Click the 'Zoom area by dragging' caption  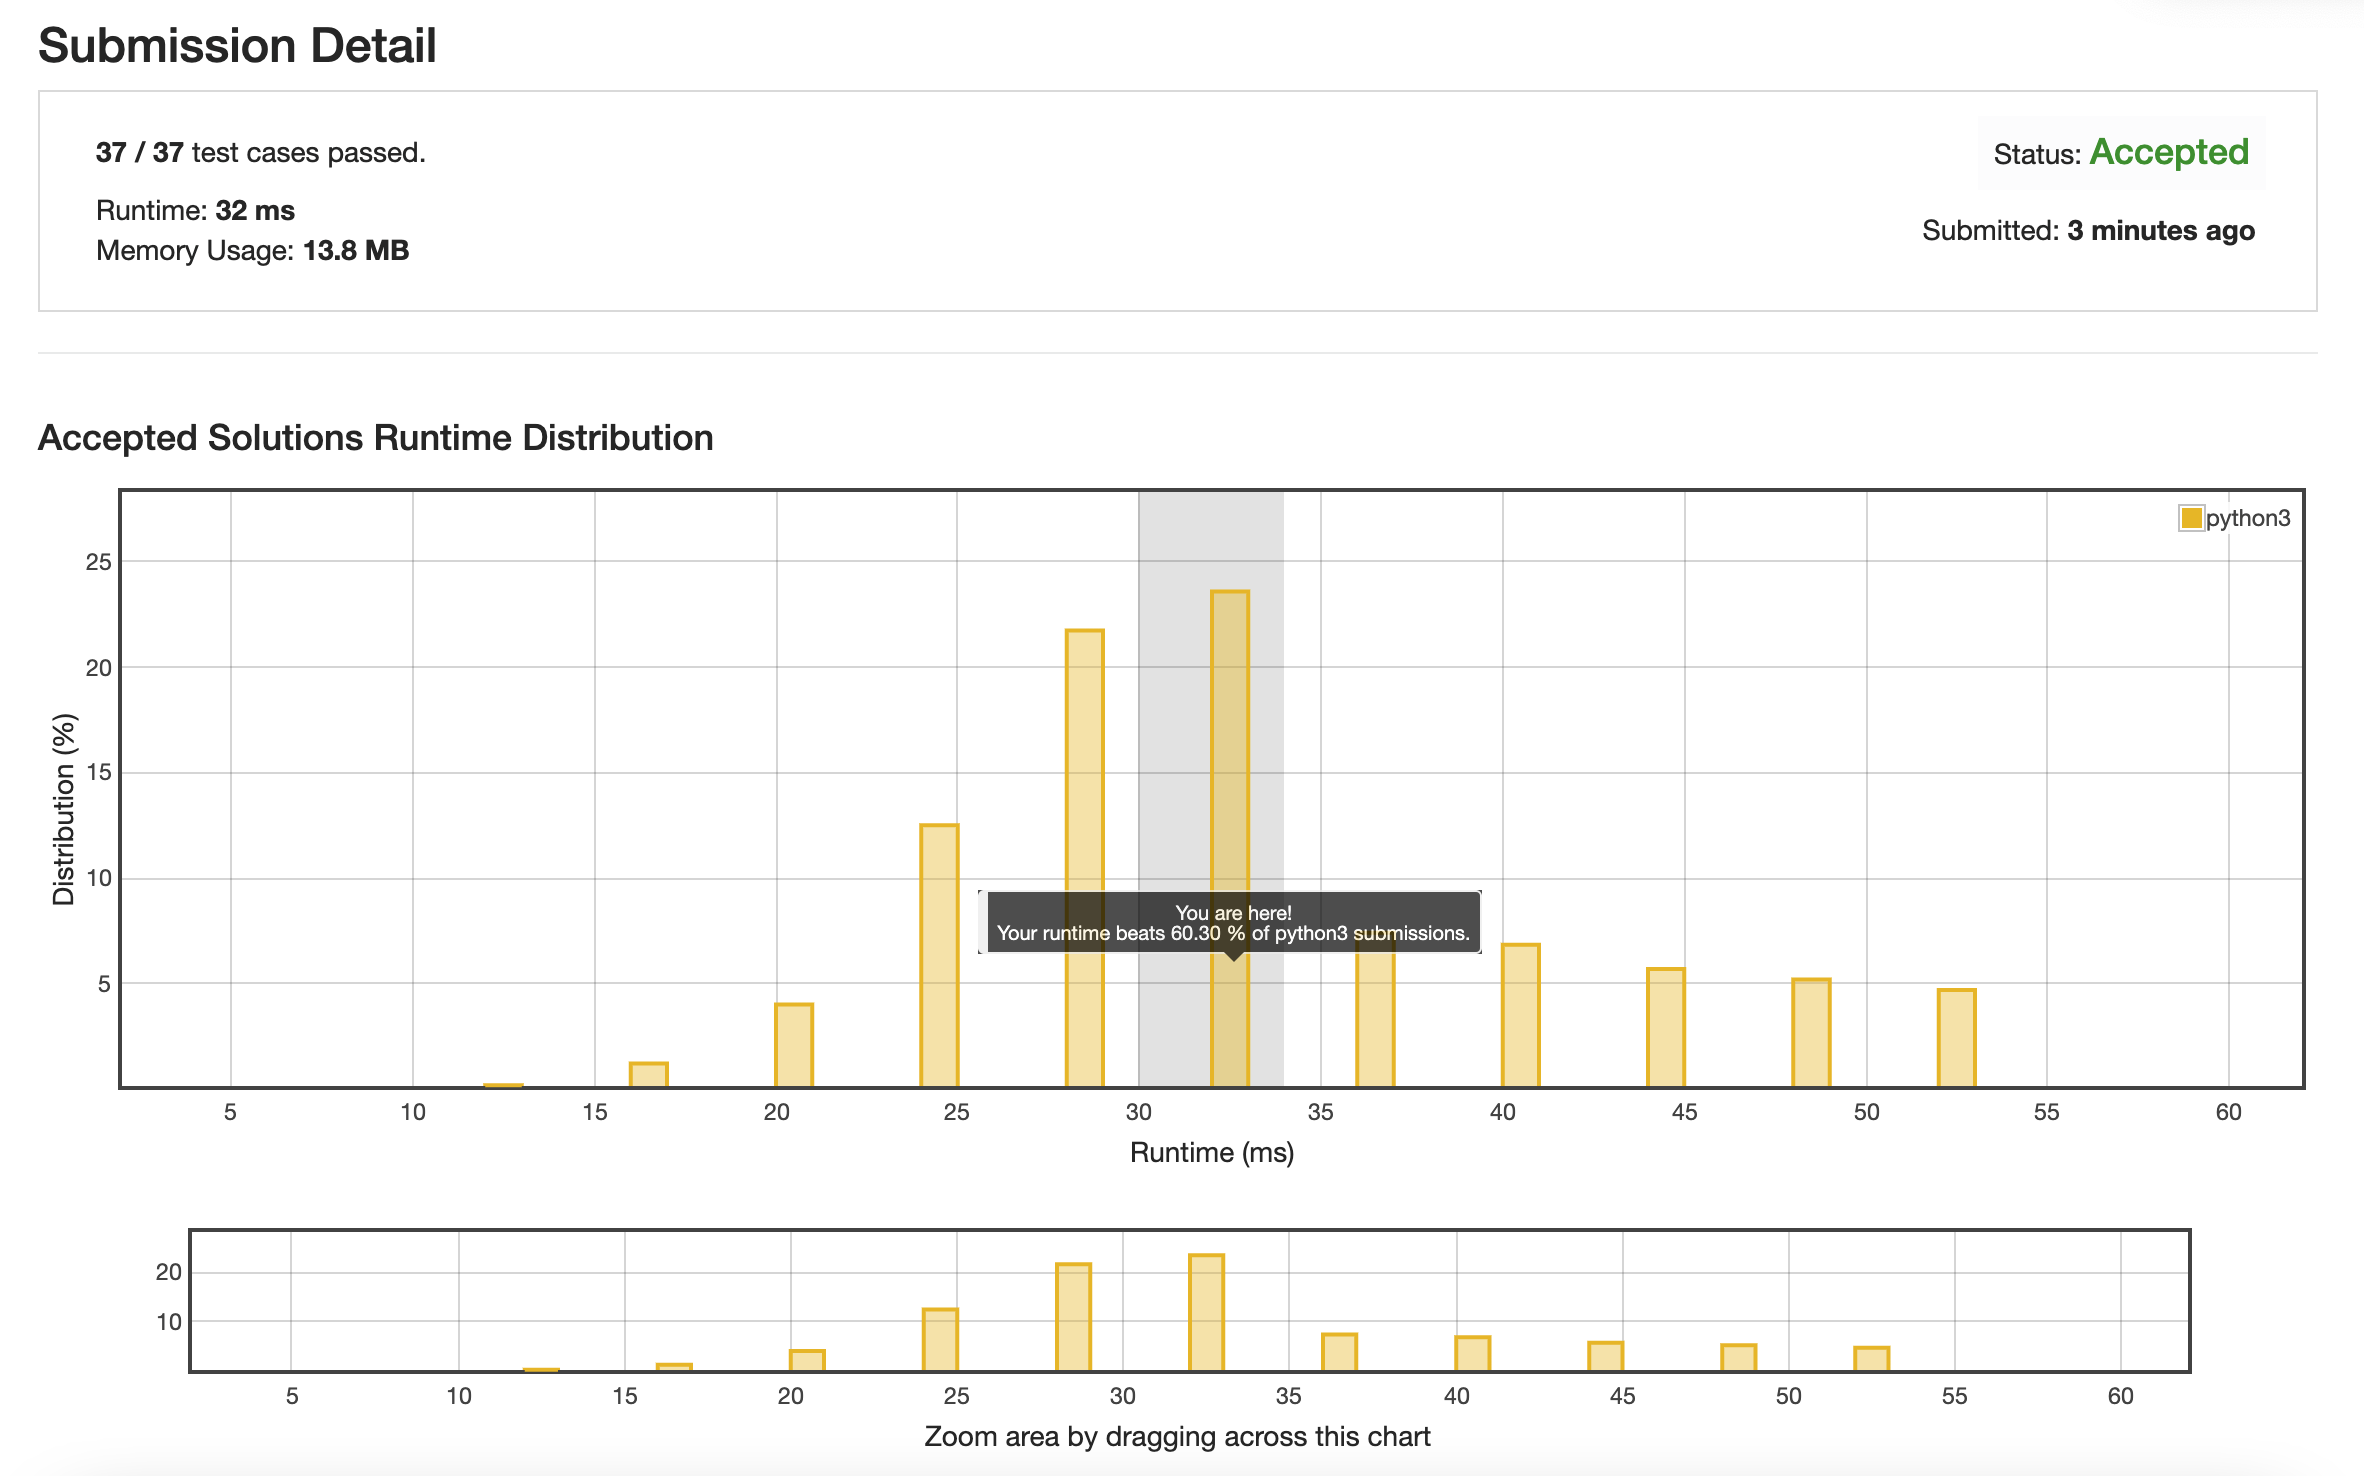point(1177,1437)
